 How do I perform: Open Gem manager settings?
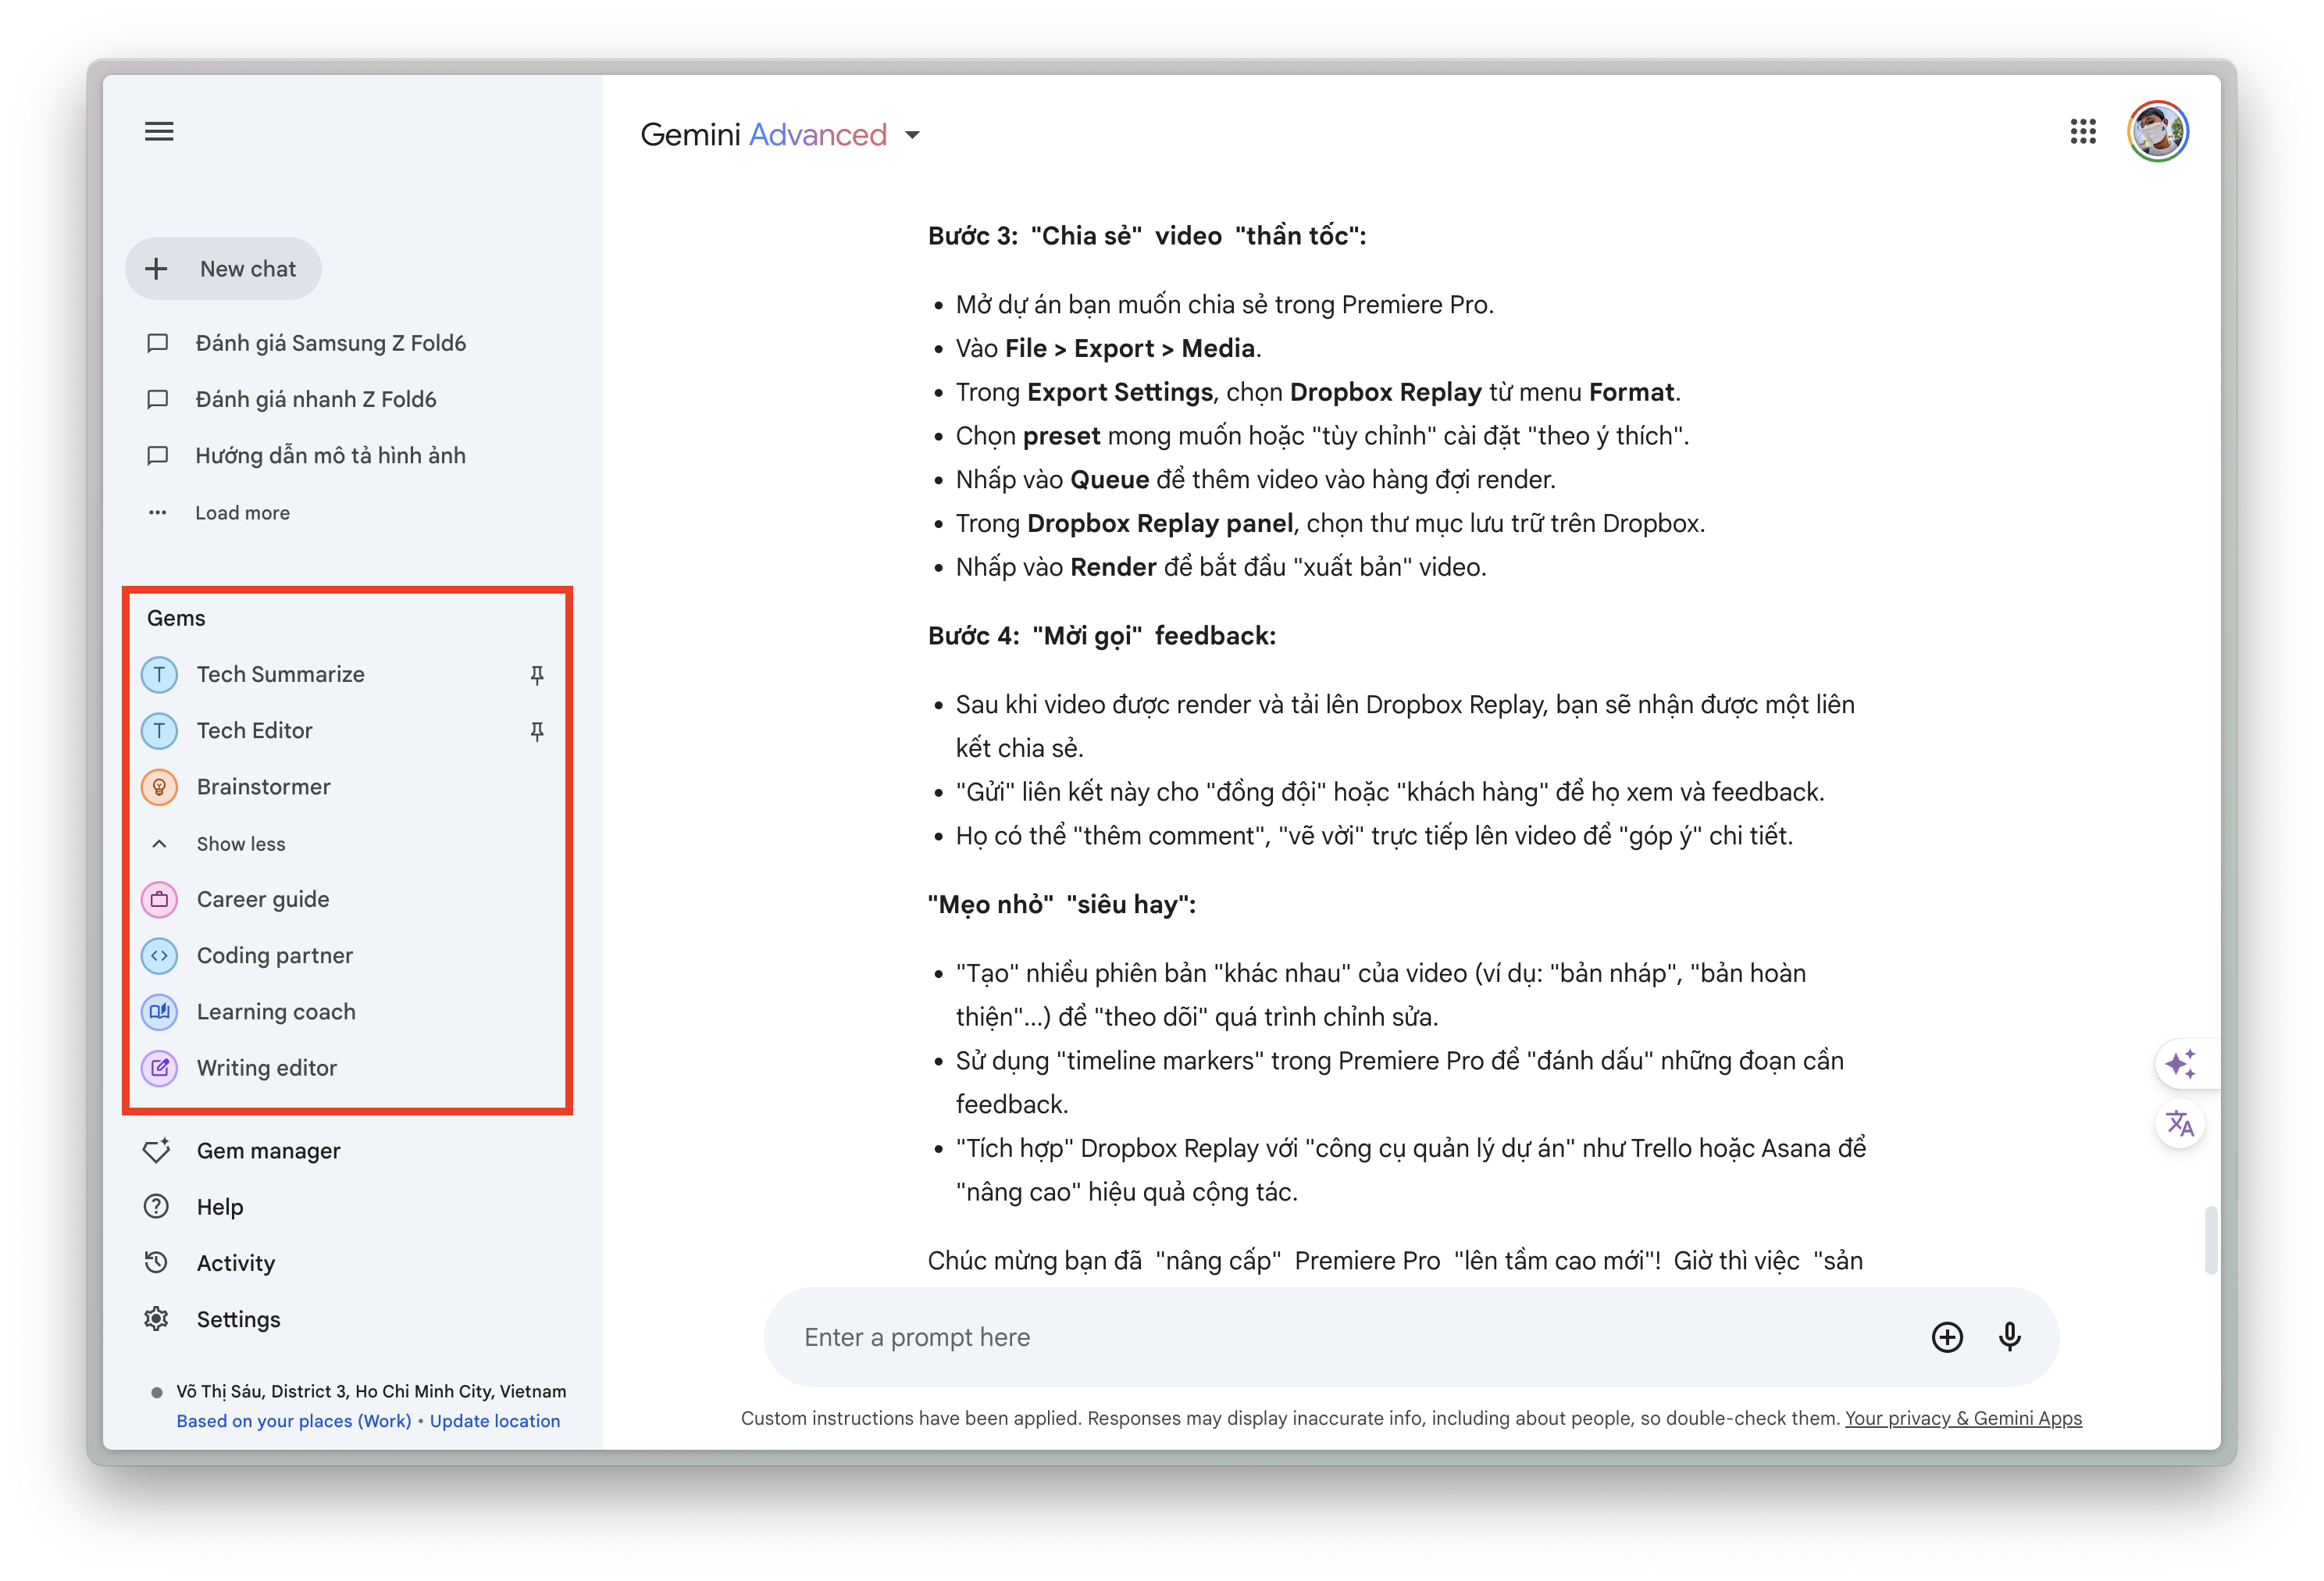click(x=266, y=1149)
